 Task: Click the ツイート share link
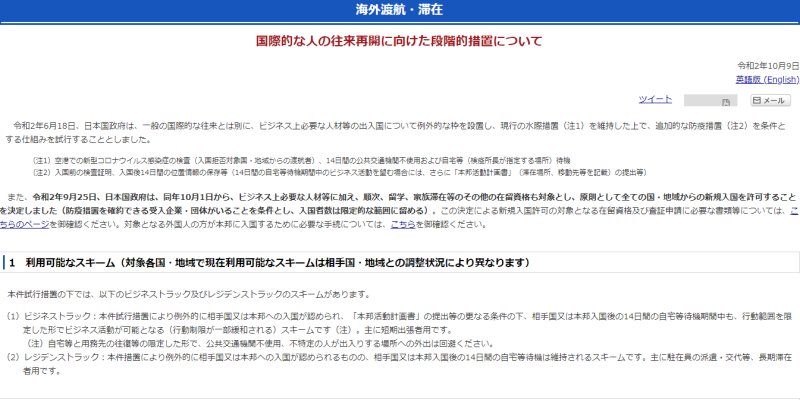[x=655, y=99]
